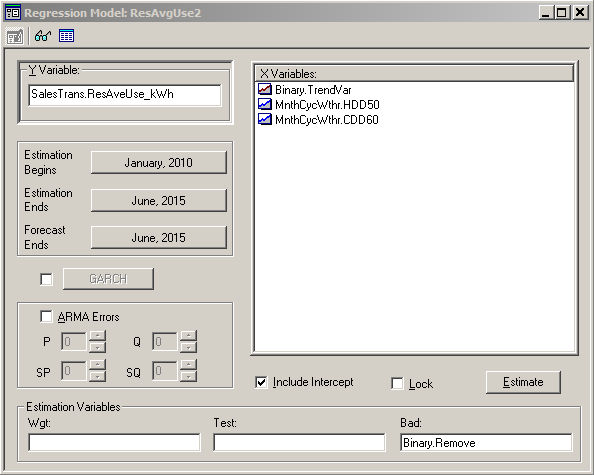This screenshot has height=475, width=594.
Task: Open the Estimation Begins January, 2010 selector
Action: pos(159,163)
